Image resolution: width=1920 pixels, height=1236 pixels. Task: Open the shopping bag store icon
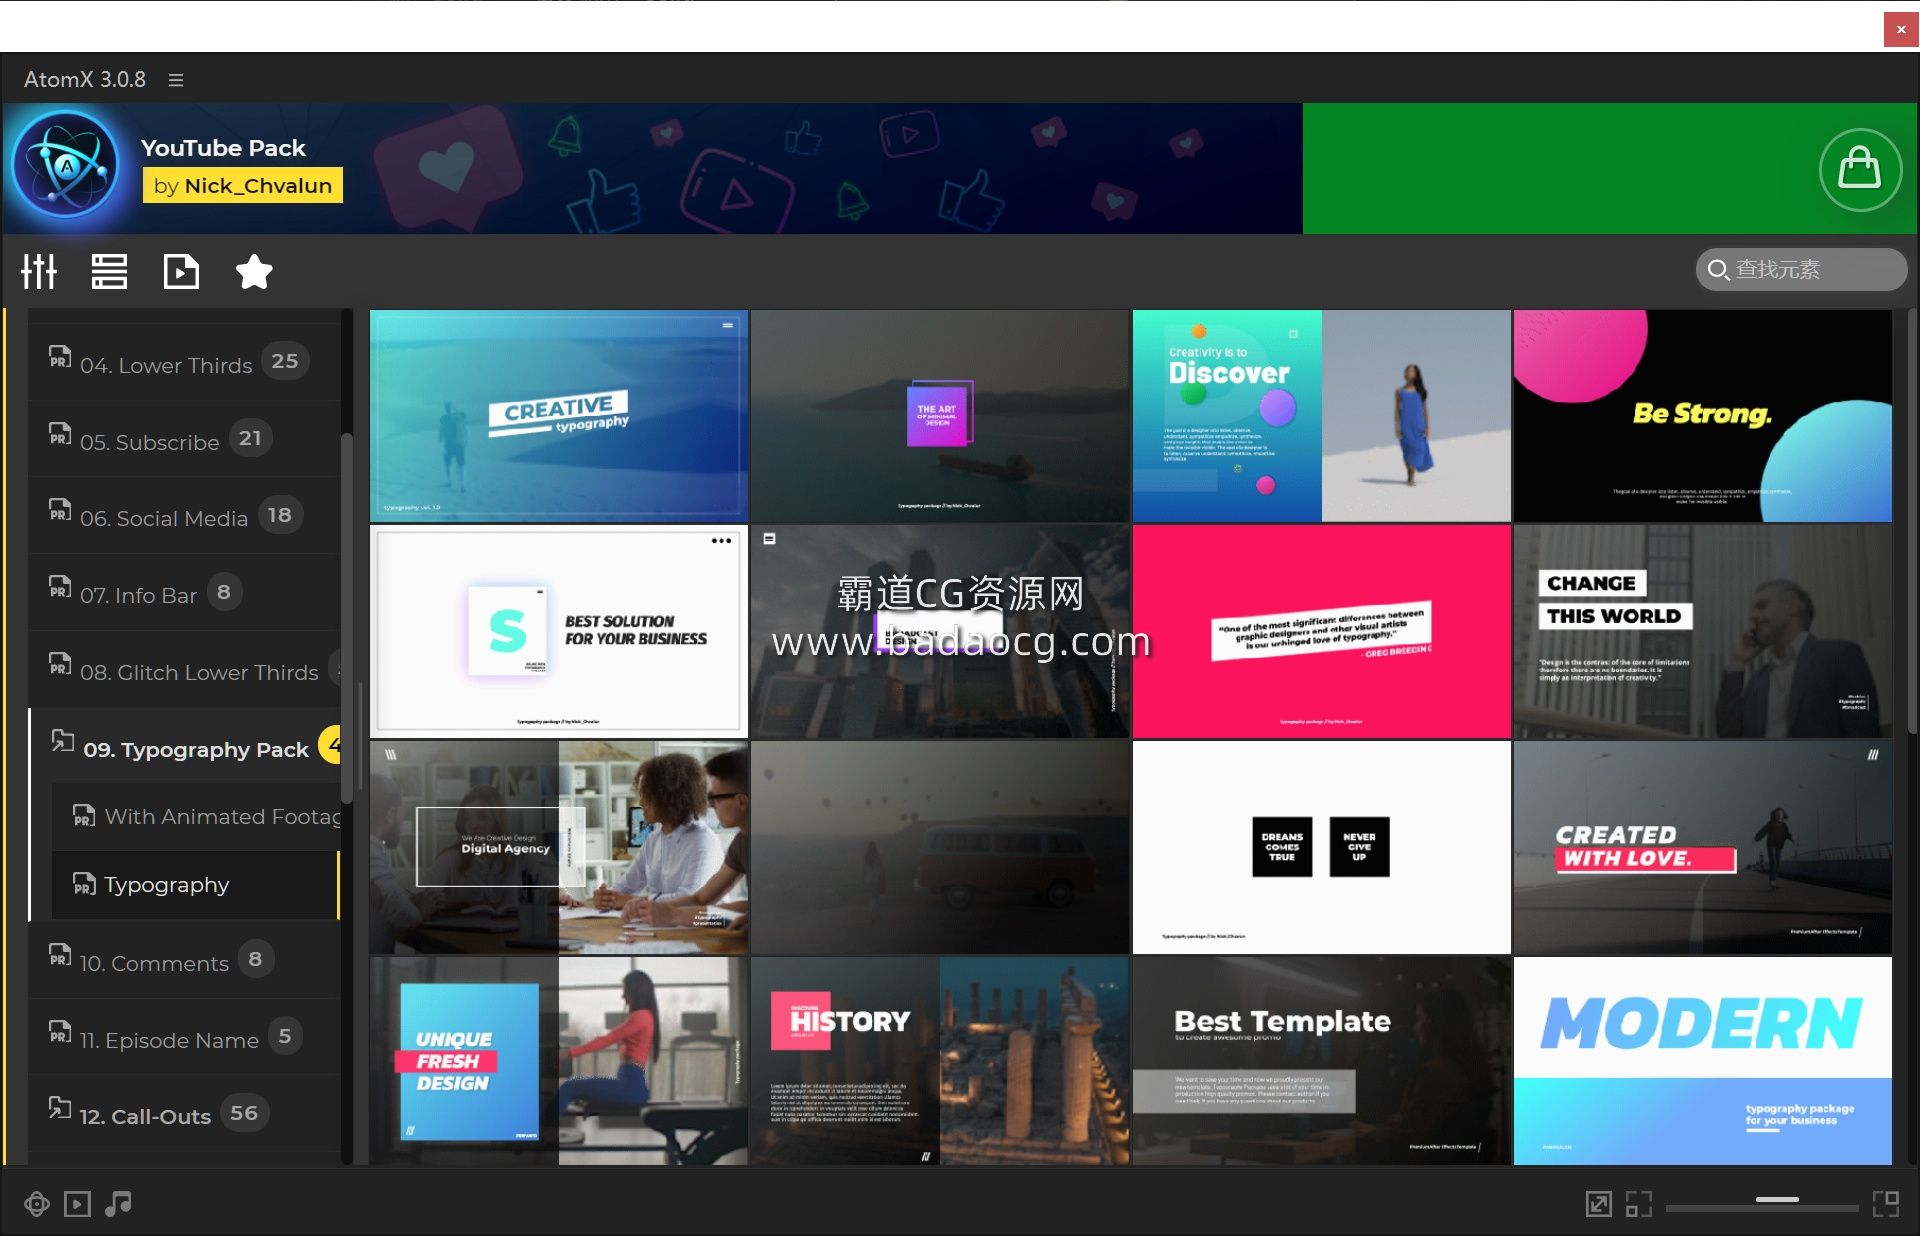pos(1859,169)
